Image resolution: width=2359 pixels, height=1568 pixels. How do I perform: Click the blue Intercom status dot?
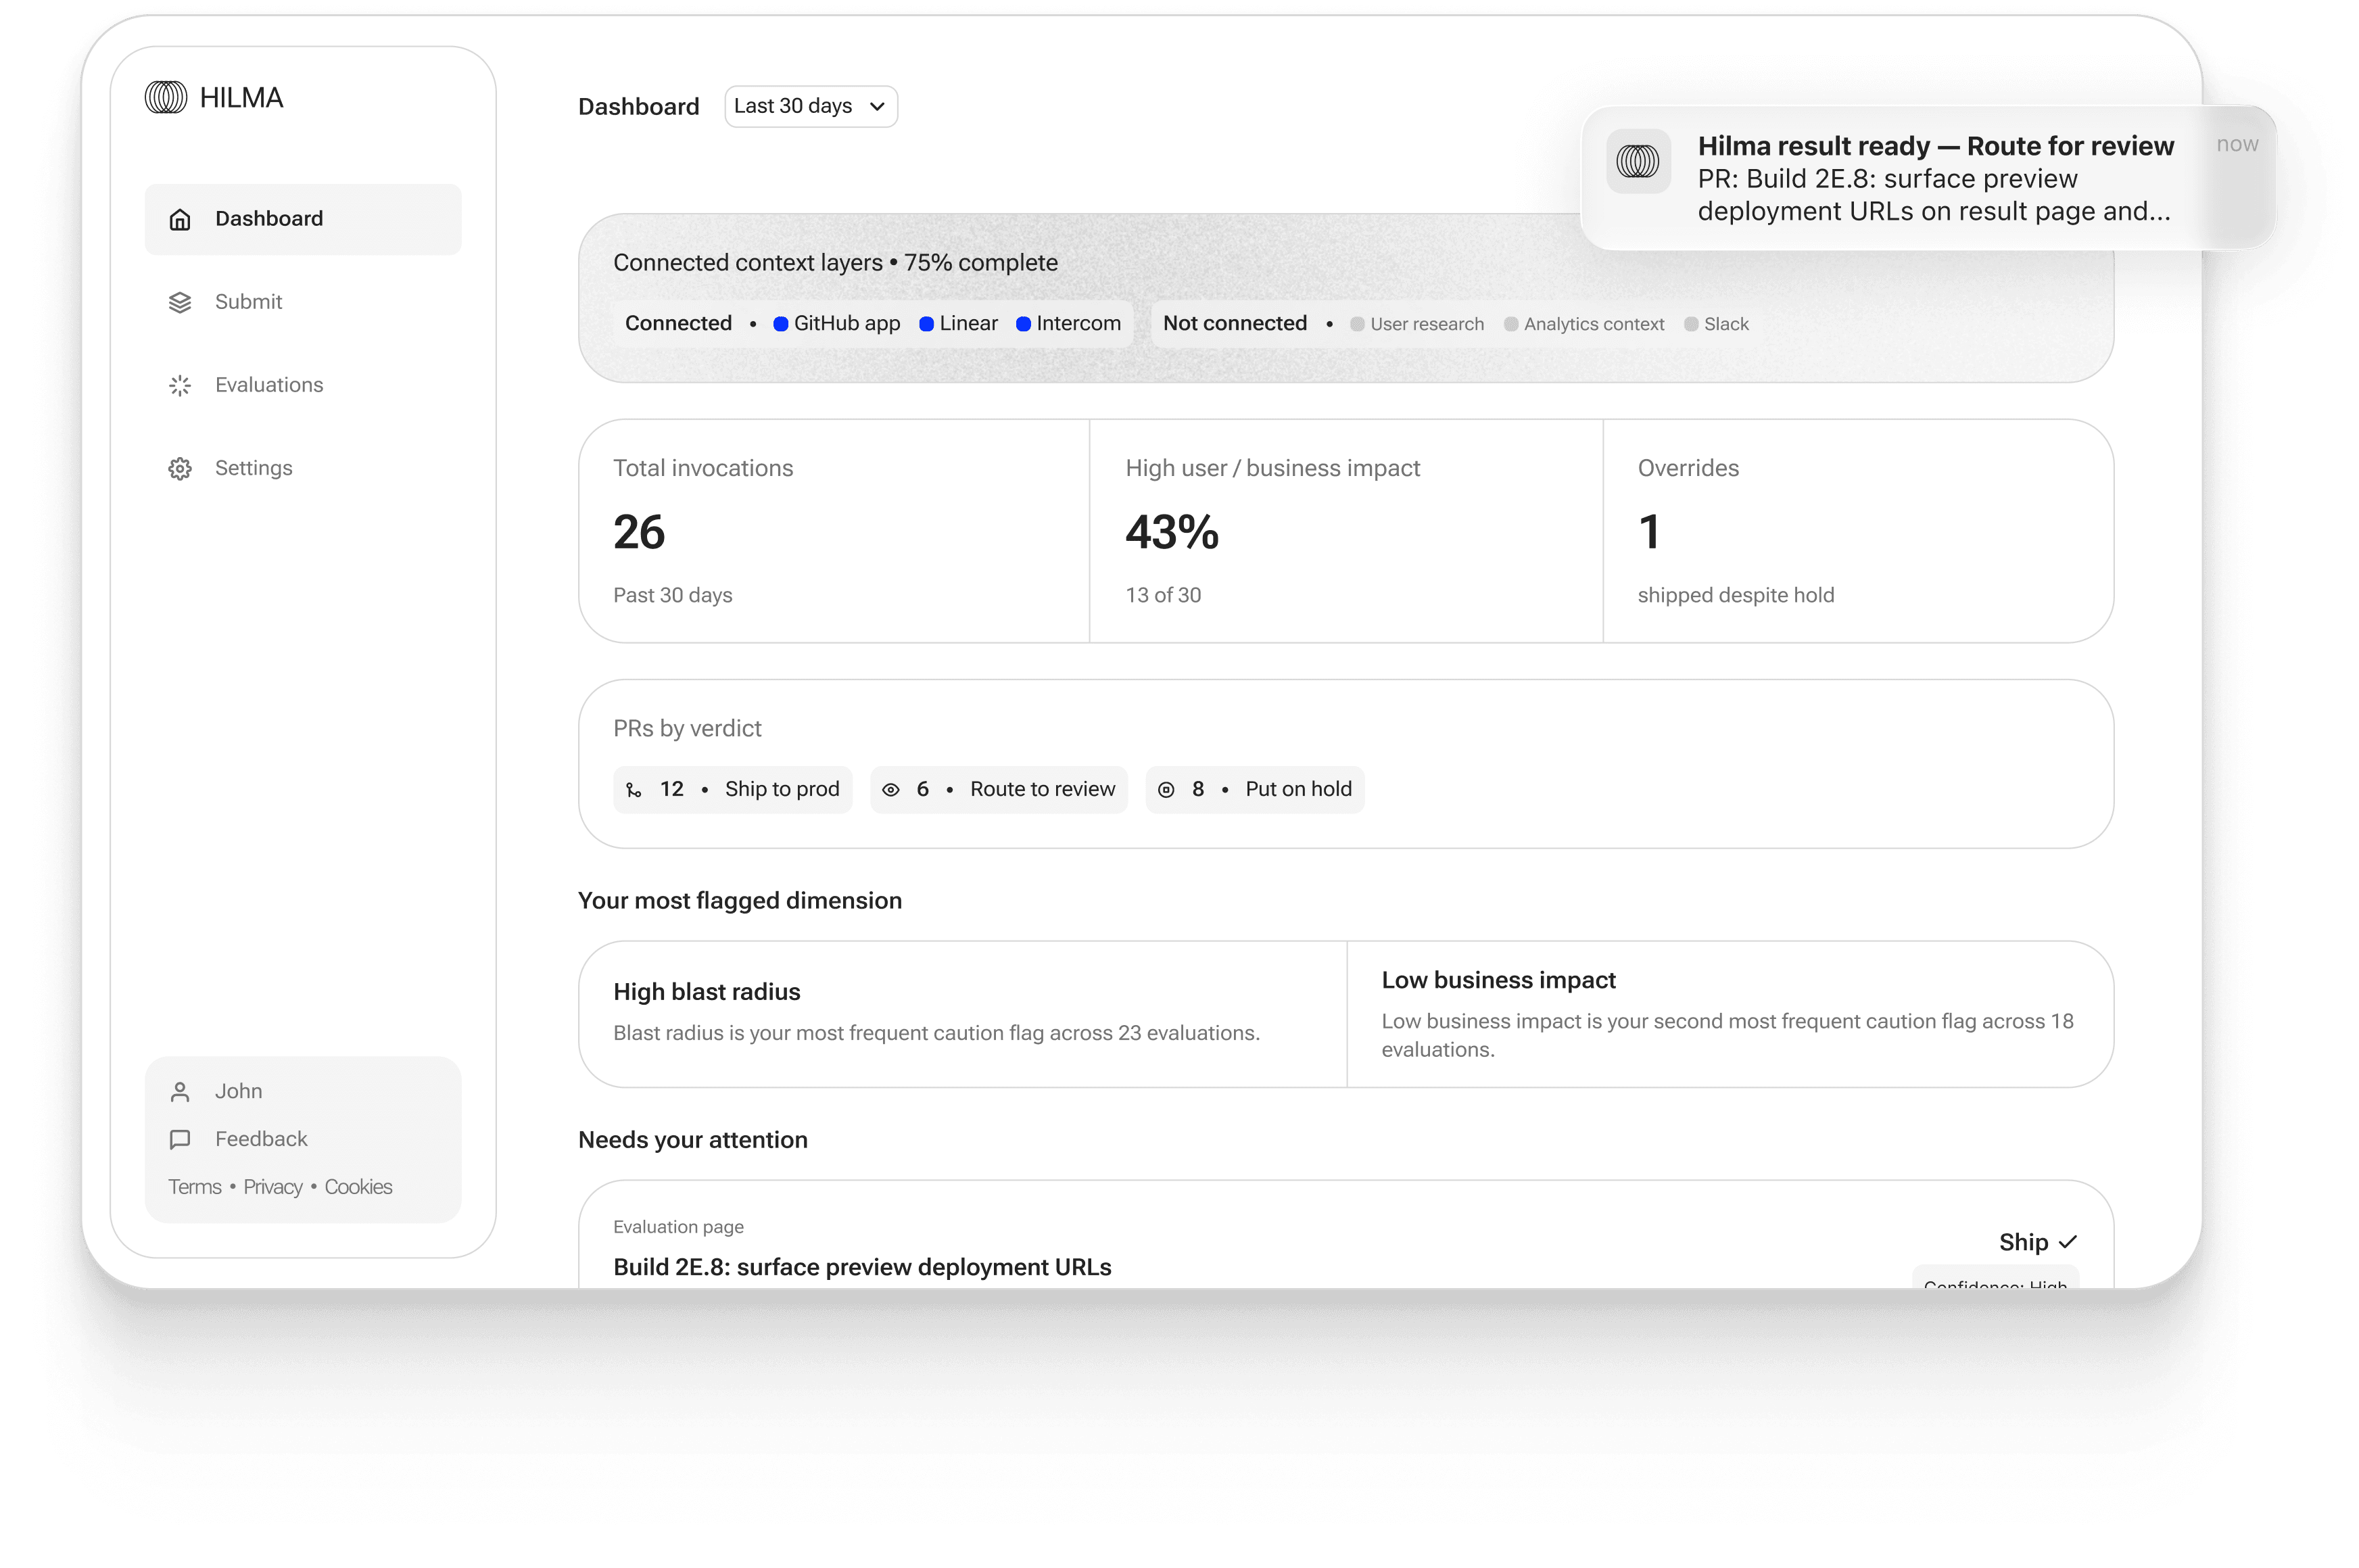(1023, 324)
